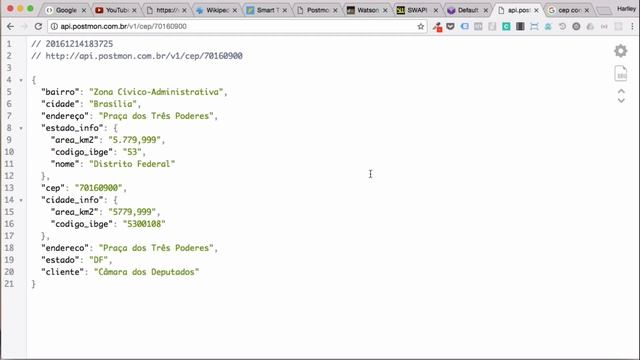Image resolution: width=640 pixels, height=360 pixels.
Task: Click the "53" codigo_ibge value
Action: (x=132, y=152)
